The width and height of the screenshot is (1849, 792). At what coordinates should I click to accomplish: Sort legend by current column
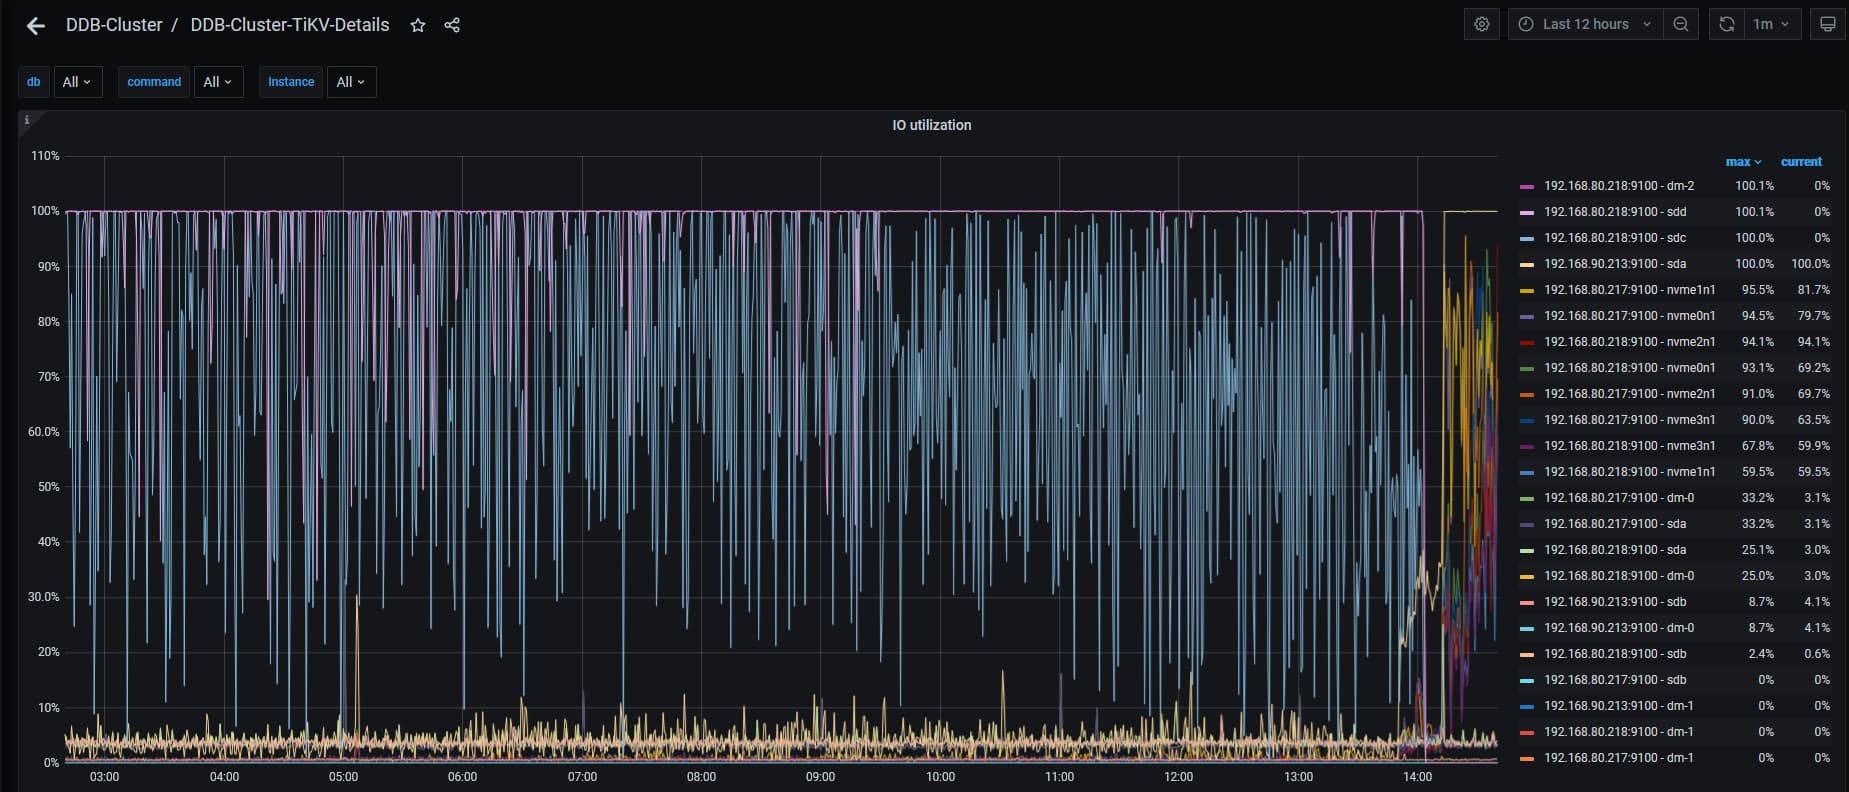click(1801, 162)
